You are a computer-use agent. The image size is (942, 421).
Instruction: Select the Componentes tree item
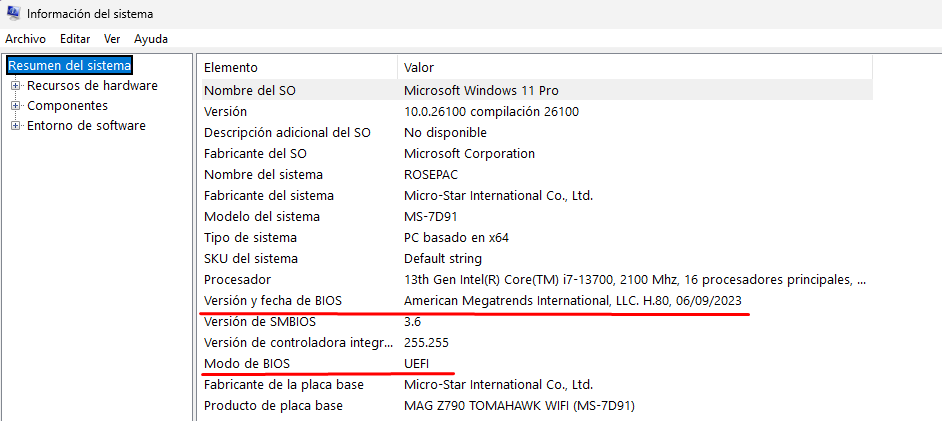pyautogui.click(x=67, y=106)
